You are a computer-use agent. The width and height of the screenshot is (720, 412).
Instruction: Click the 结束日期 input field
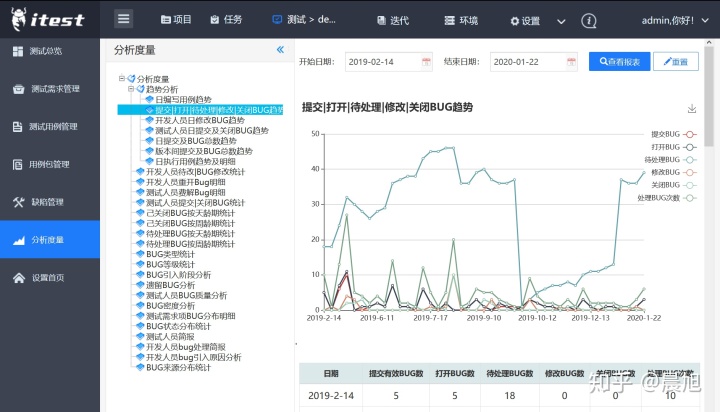click(x=534, y=62)
